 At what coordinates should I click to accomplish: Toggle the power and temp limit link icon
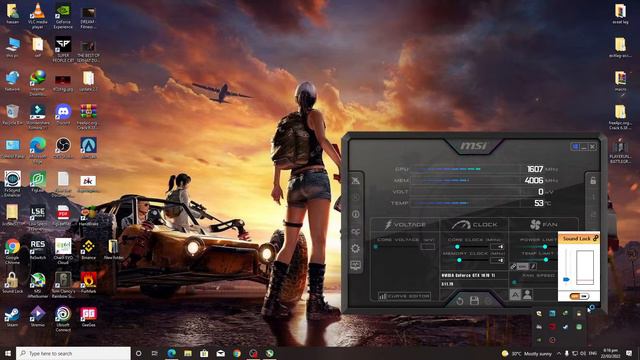tap(513, 267)
